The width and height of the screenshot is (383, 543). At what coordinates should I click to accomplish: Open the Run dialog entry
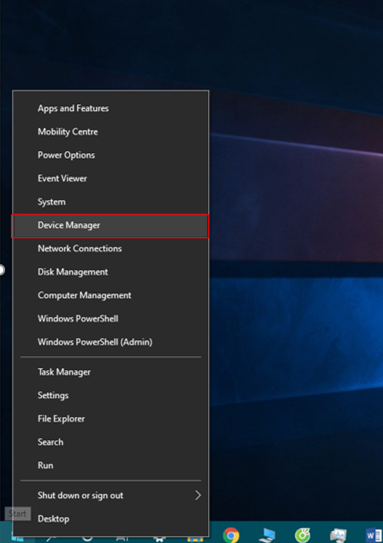tap(110, 465)
